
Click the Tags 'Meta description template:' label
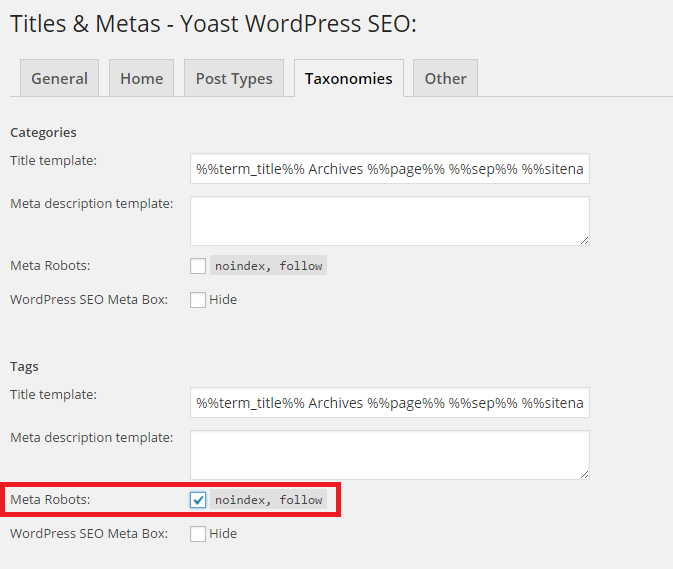click(91, 437)
